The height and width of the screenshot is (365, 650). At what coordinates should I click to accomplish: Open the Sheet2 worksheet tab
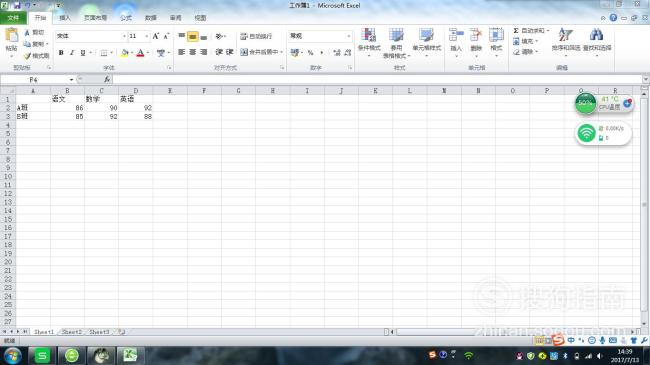[x=72, y=332]
